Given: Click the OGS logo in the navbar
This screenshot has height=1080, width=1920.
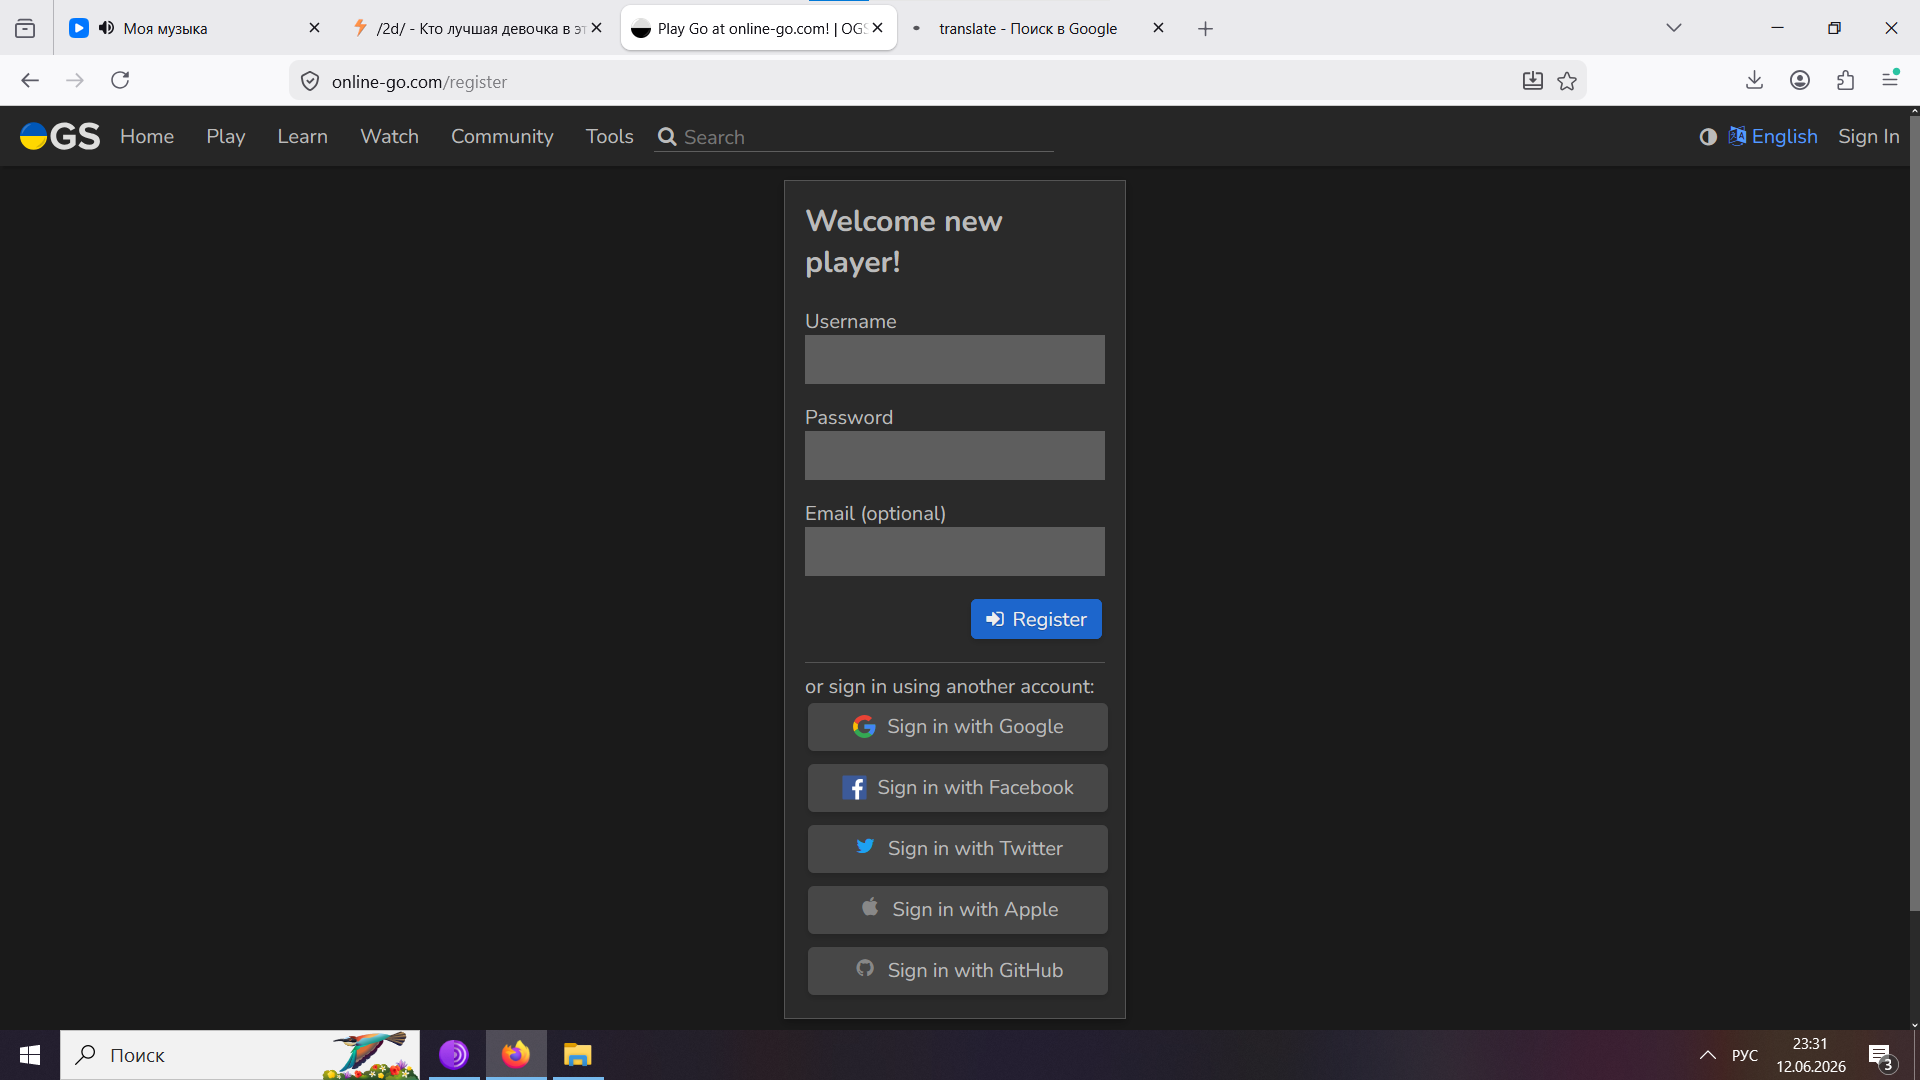Looking at the screenshot, I should 60,136.
